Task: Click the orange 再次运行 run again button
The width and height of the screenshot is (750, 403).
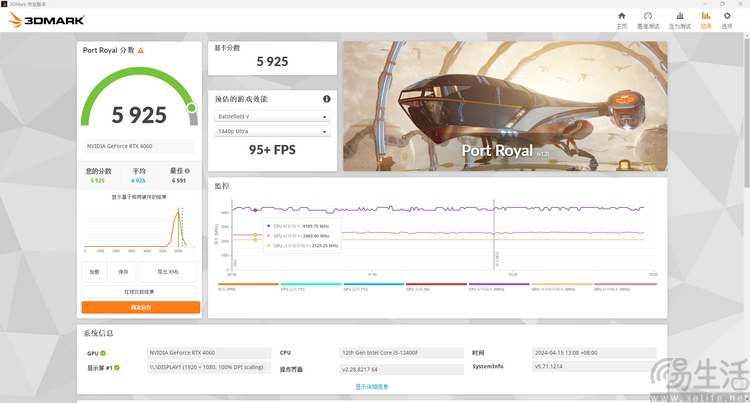Action: pos(141,307)
